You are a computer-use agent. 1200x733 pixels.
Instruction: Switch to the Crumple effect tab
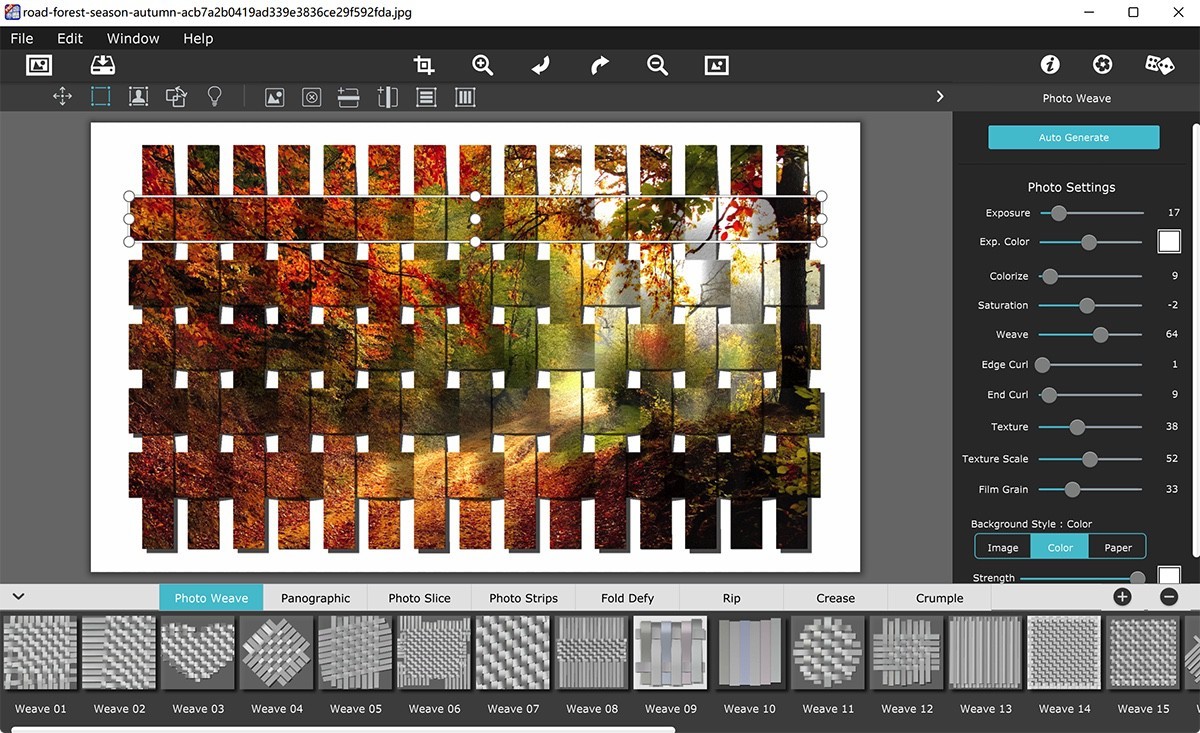(x=938, y=597)
